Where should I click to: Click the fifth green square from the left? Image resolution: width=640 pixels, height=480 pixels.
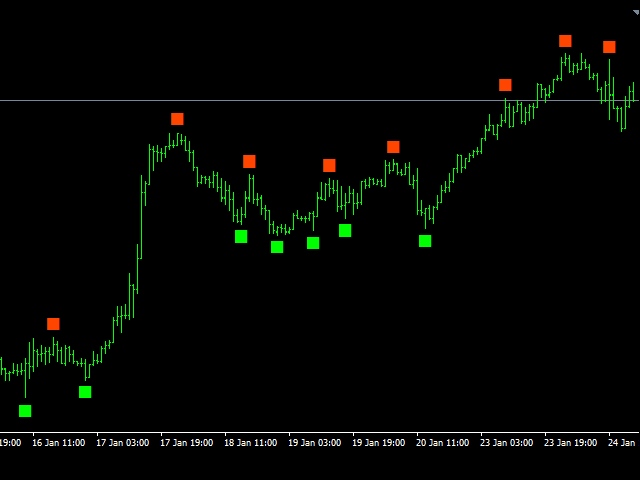click(313, 243)
